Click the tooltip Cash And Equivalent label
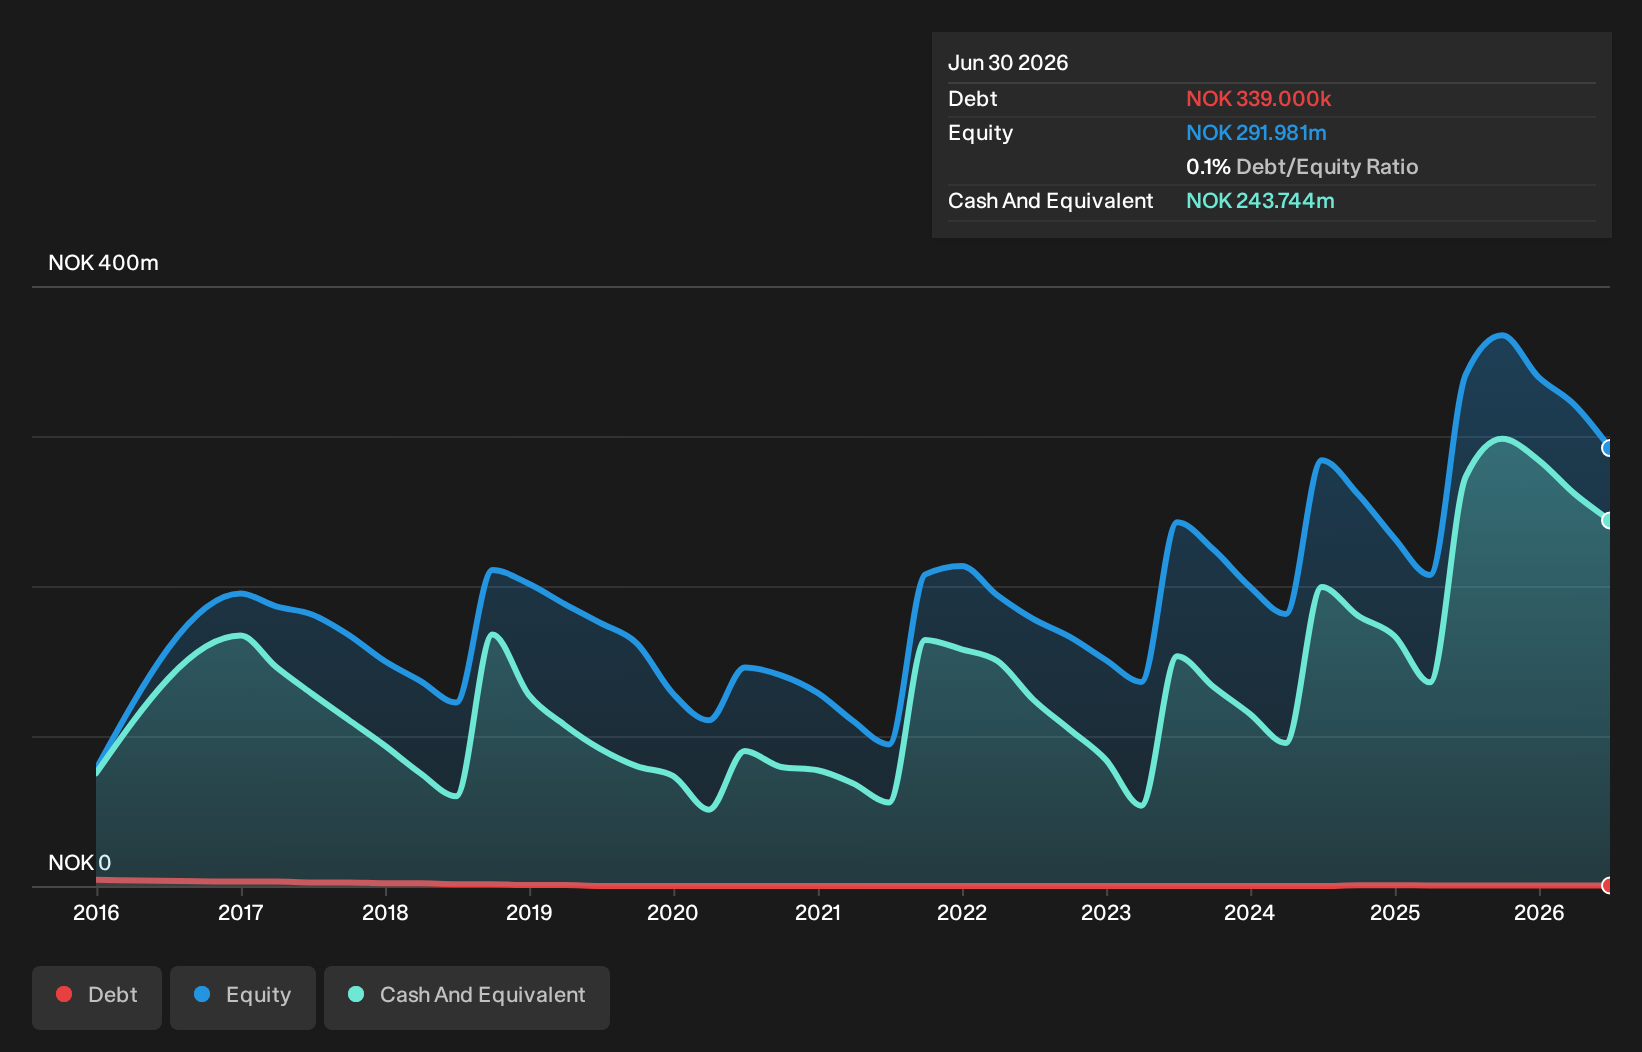 coord(1050,201)
